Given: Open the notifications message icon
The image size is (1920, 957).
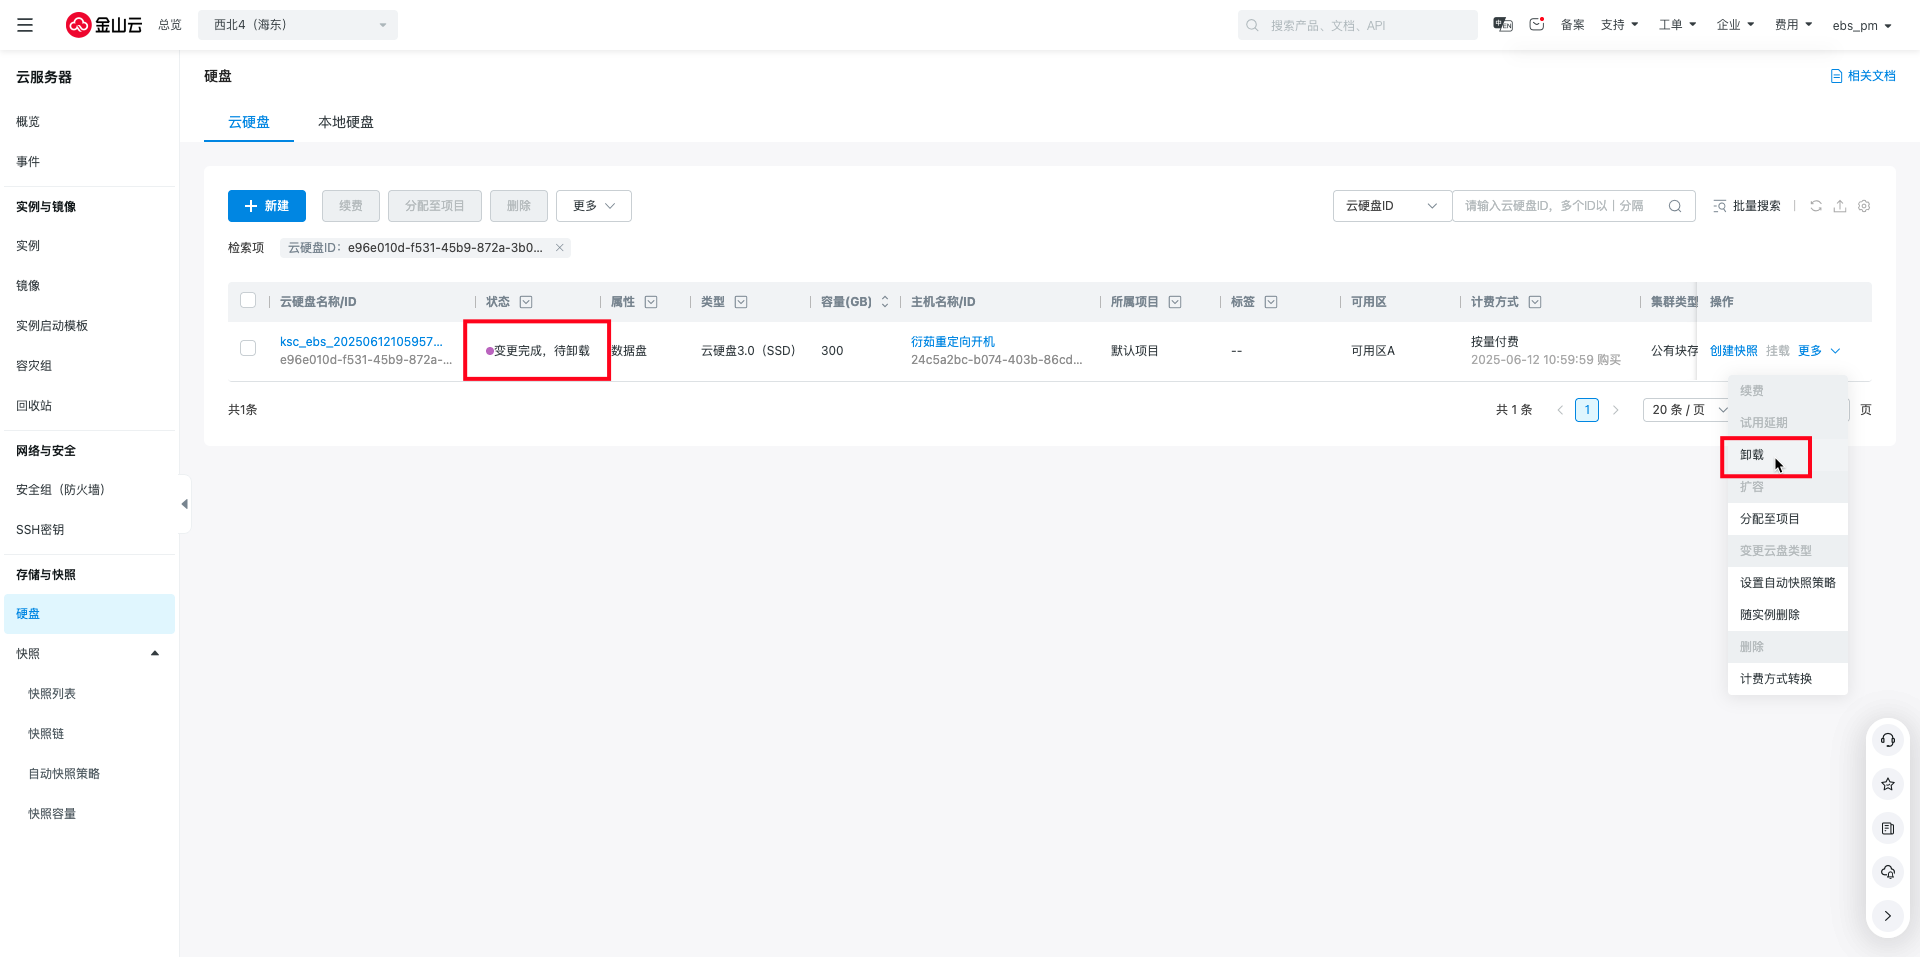Looking at the screenshot, I should tap(1537, 25).
